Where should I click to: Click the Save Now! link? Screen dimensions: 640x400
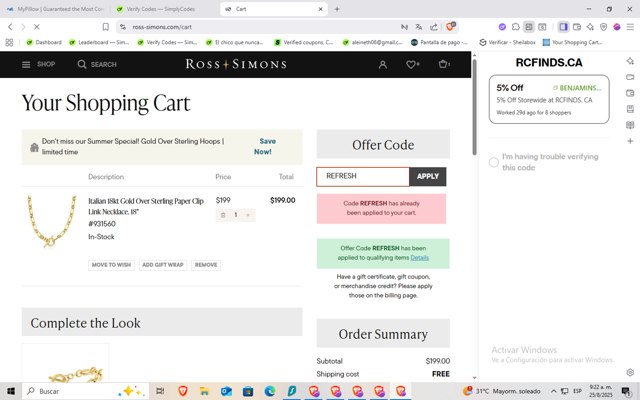pos(264,147)
